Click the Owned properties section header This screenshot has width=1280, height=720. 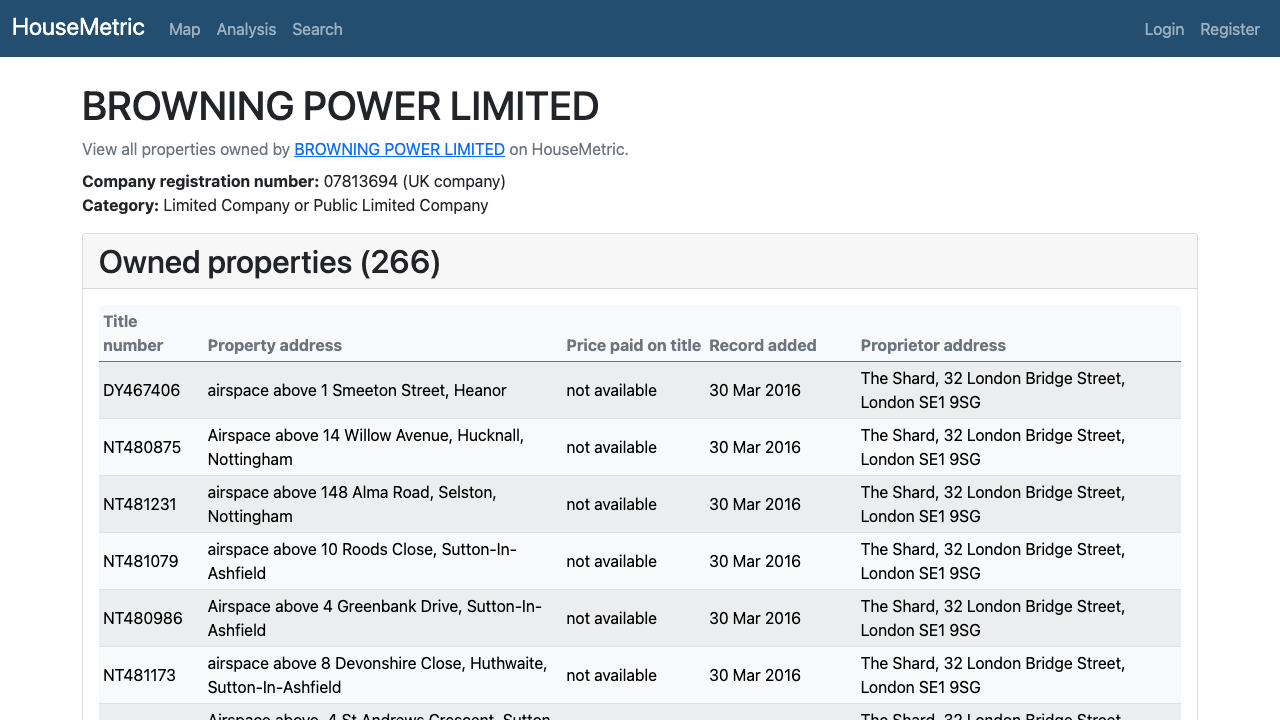click(269, 262)
